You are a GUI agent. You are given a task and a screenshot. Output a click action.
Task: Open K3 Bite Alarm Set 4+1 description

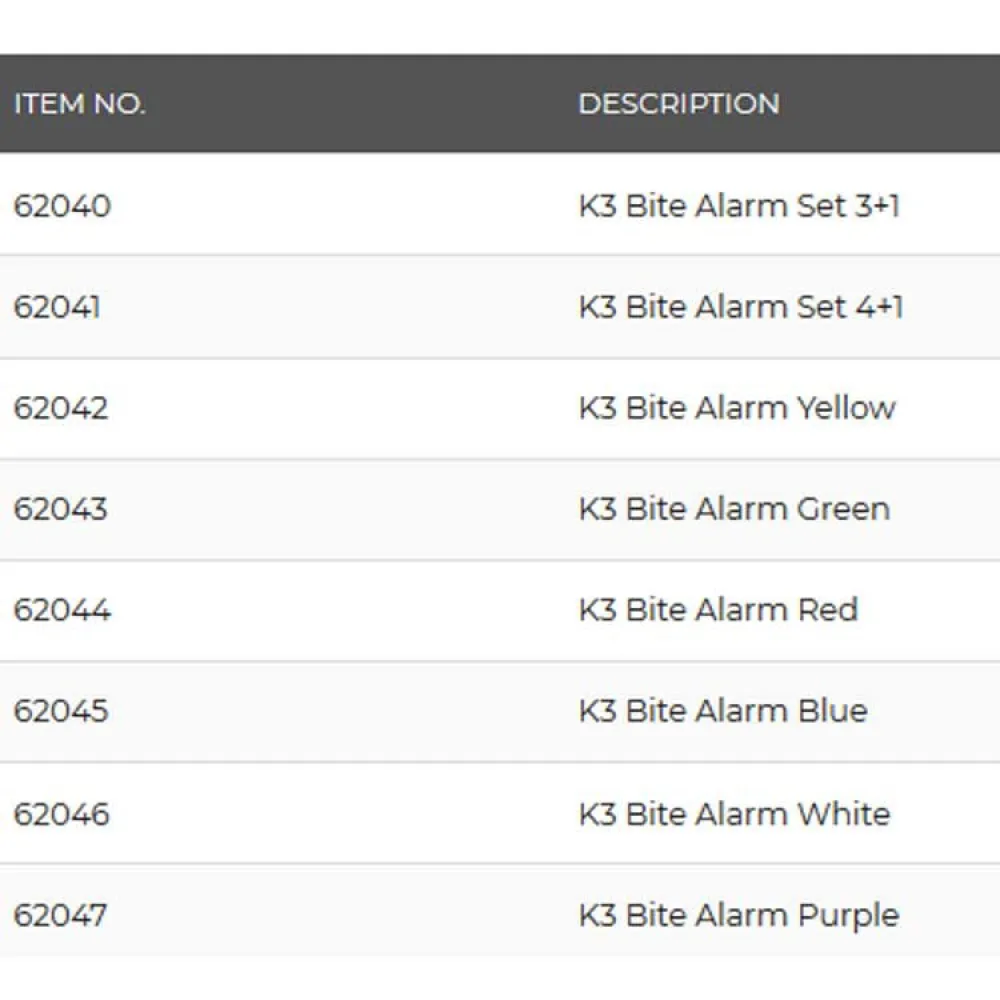741,307
